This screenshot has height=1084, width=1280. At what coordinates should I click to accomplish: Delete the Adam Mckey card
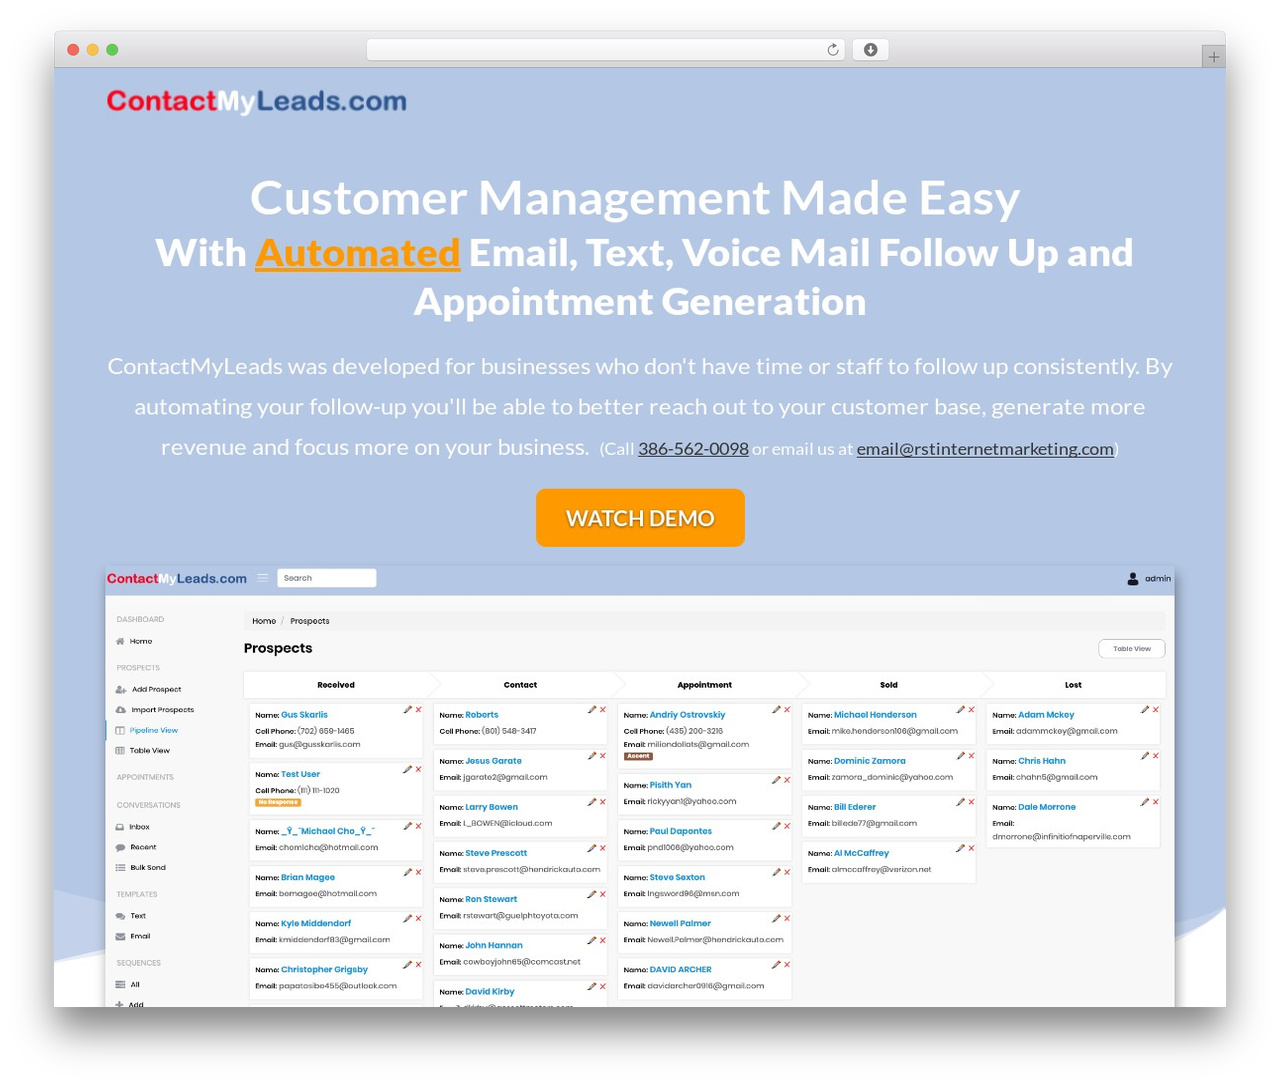1156,710
